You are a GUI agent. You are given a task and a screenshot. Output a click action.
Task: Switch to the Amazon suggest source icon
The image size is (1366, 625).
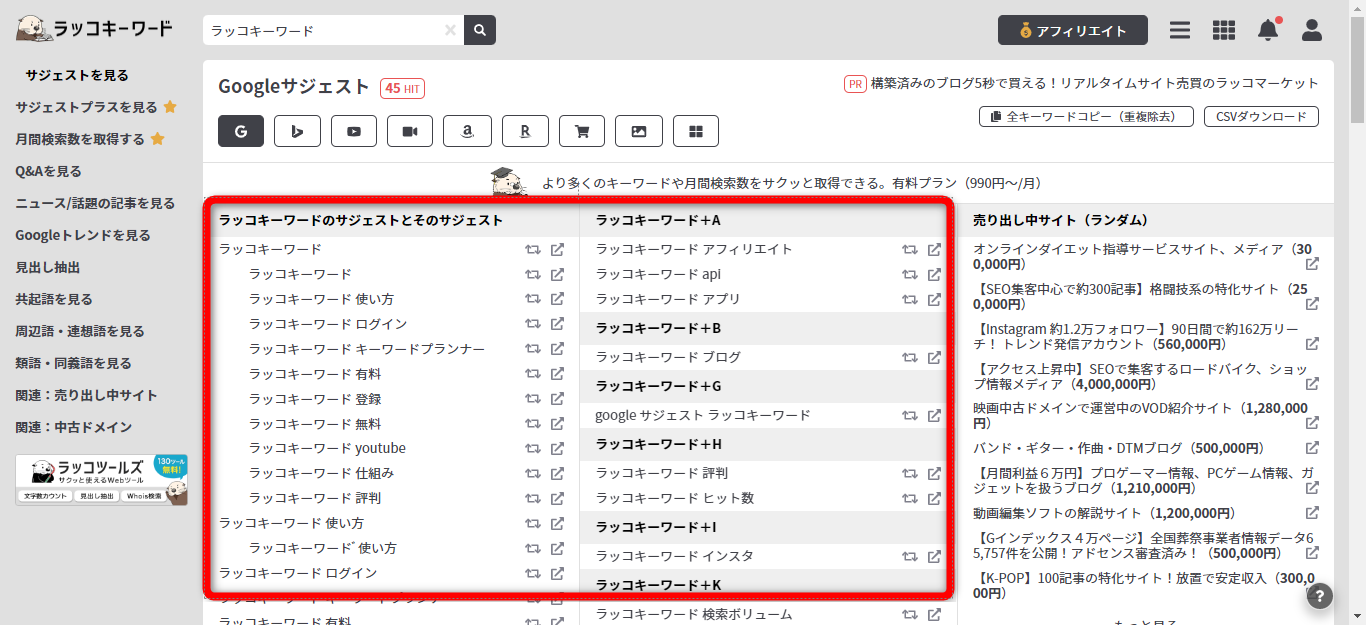tap(467, 131)
